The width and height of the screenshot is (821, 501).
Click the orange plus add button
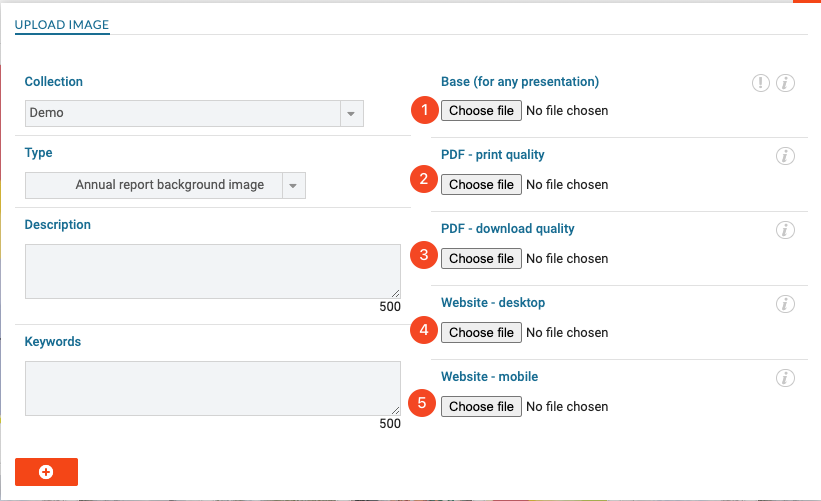coord(46,472)
